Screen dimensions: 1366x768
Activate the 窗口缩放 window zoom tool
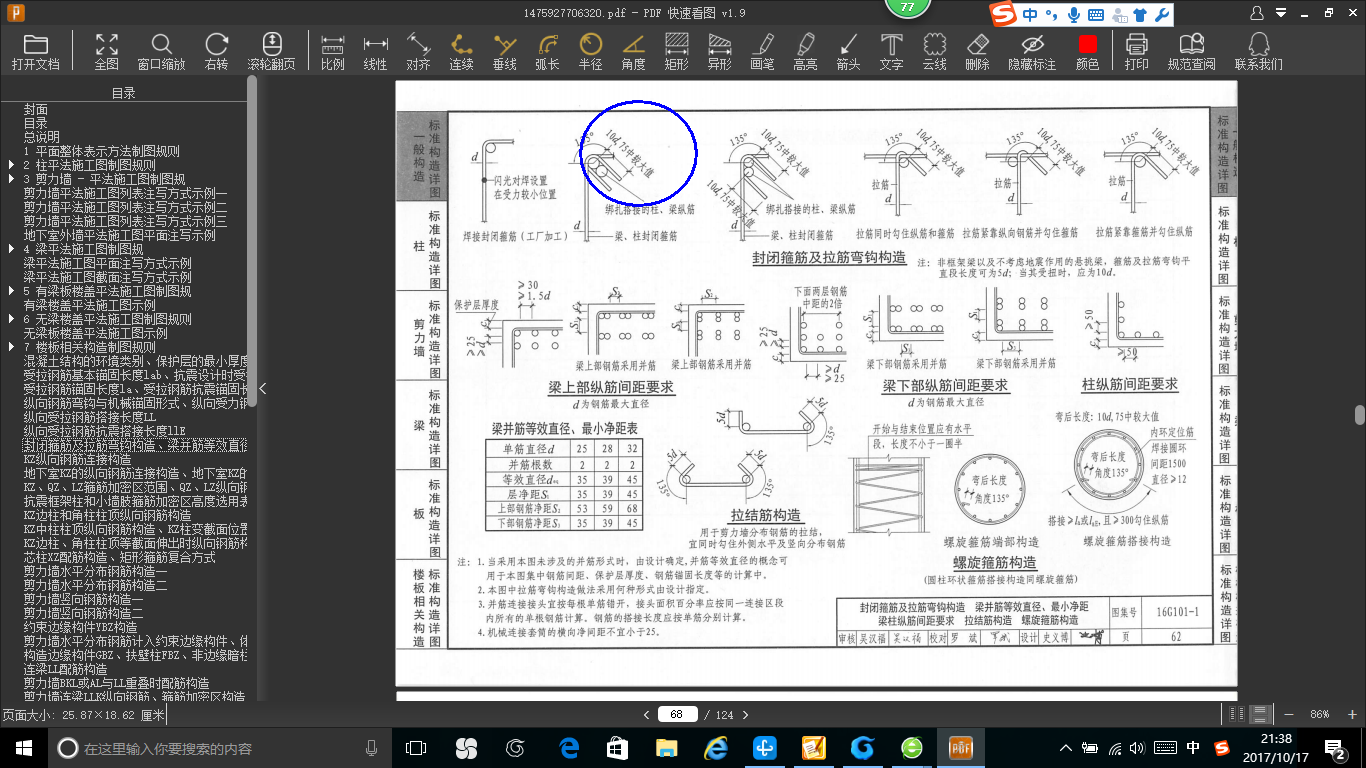pyautogui.click(x=161, y=51)
